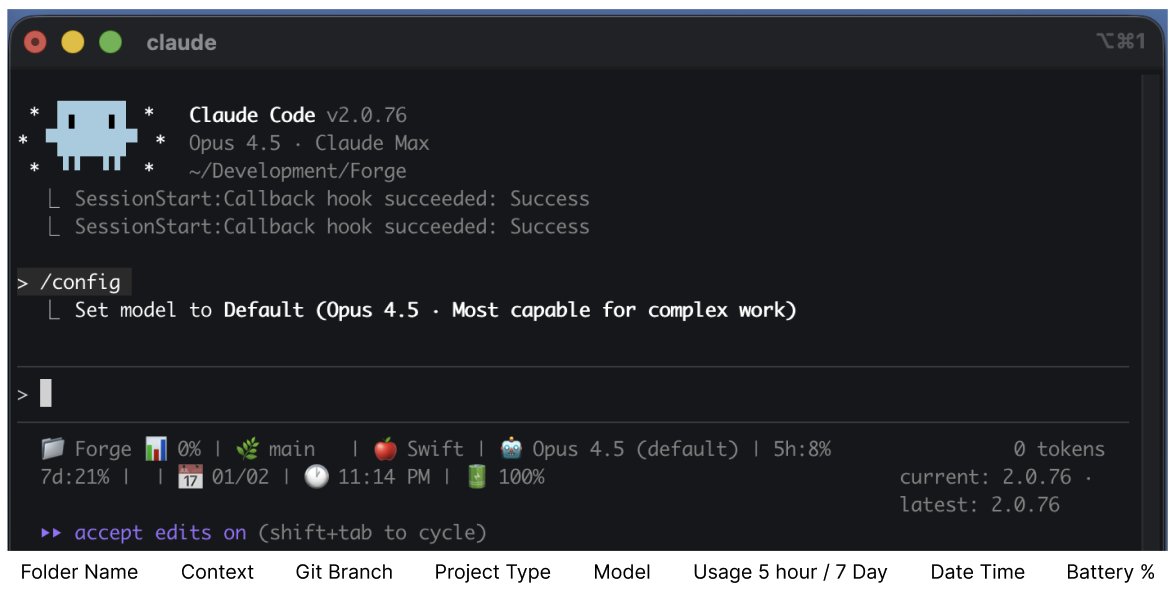The image size is (1174, 598).
Task: Select the robot icon next to Opus 4.5
Action: (x=510, y=448)
